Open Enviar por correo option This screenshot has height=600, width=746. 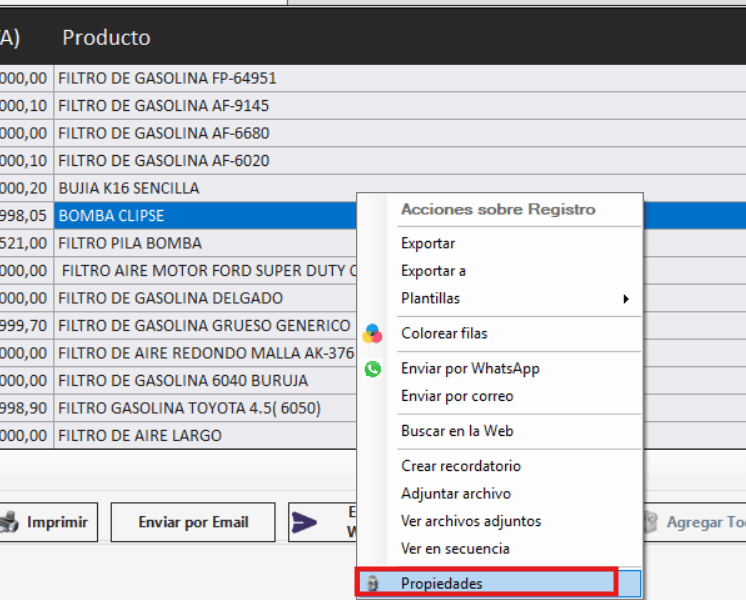click(457, 396)
